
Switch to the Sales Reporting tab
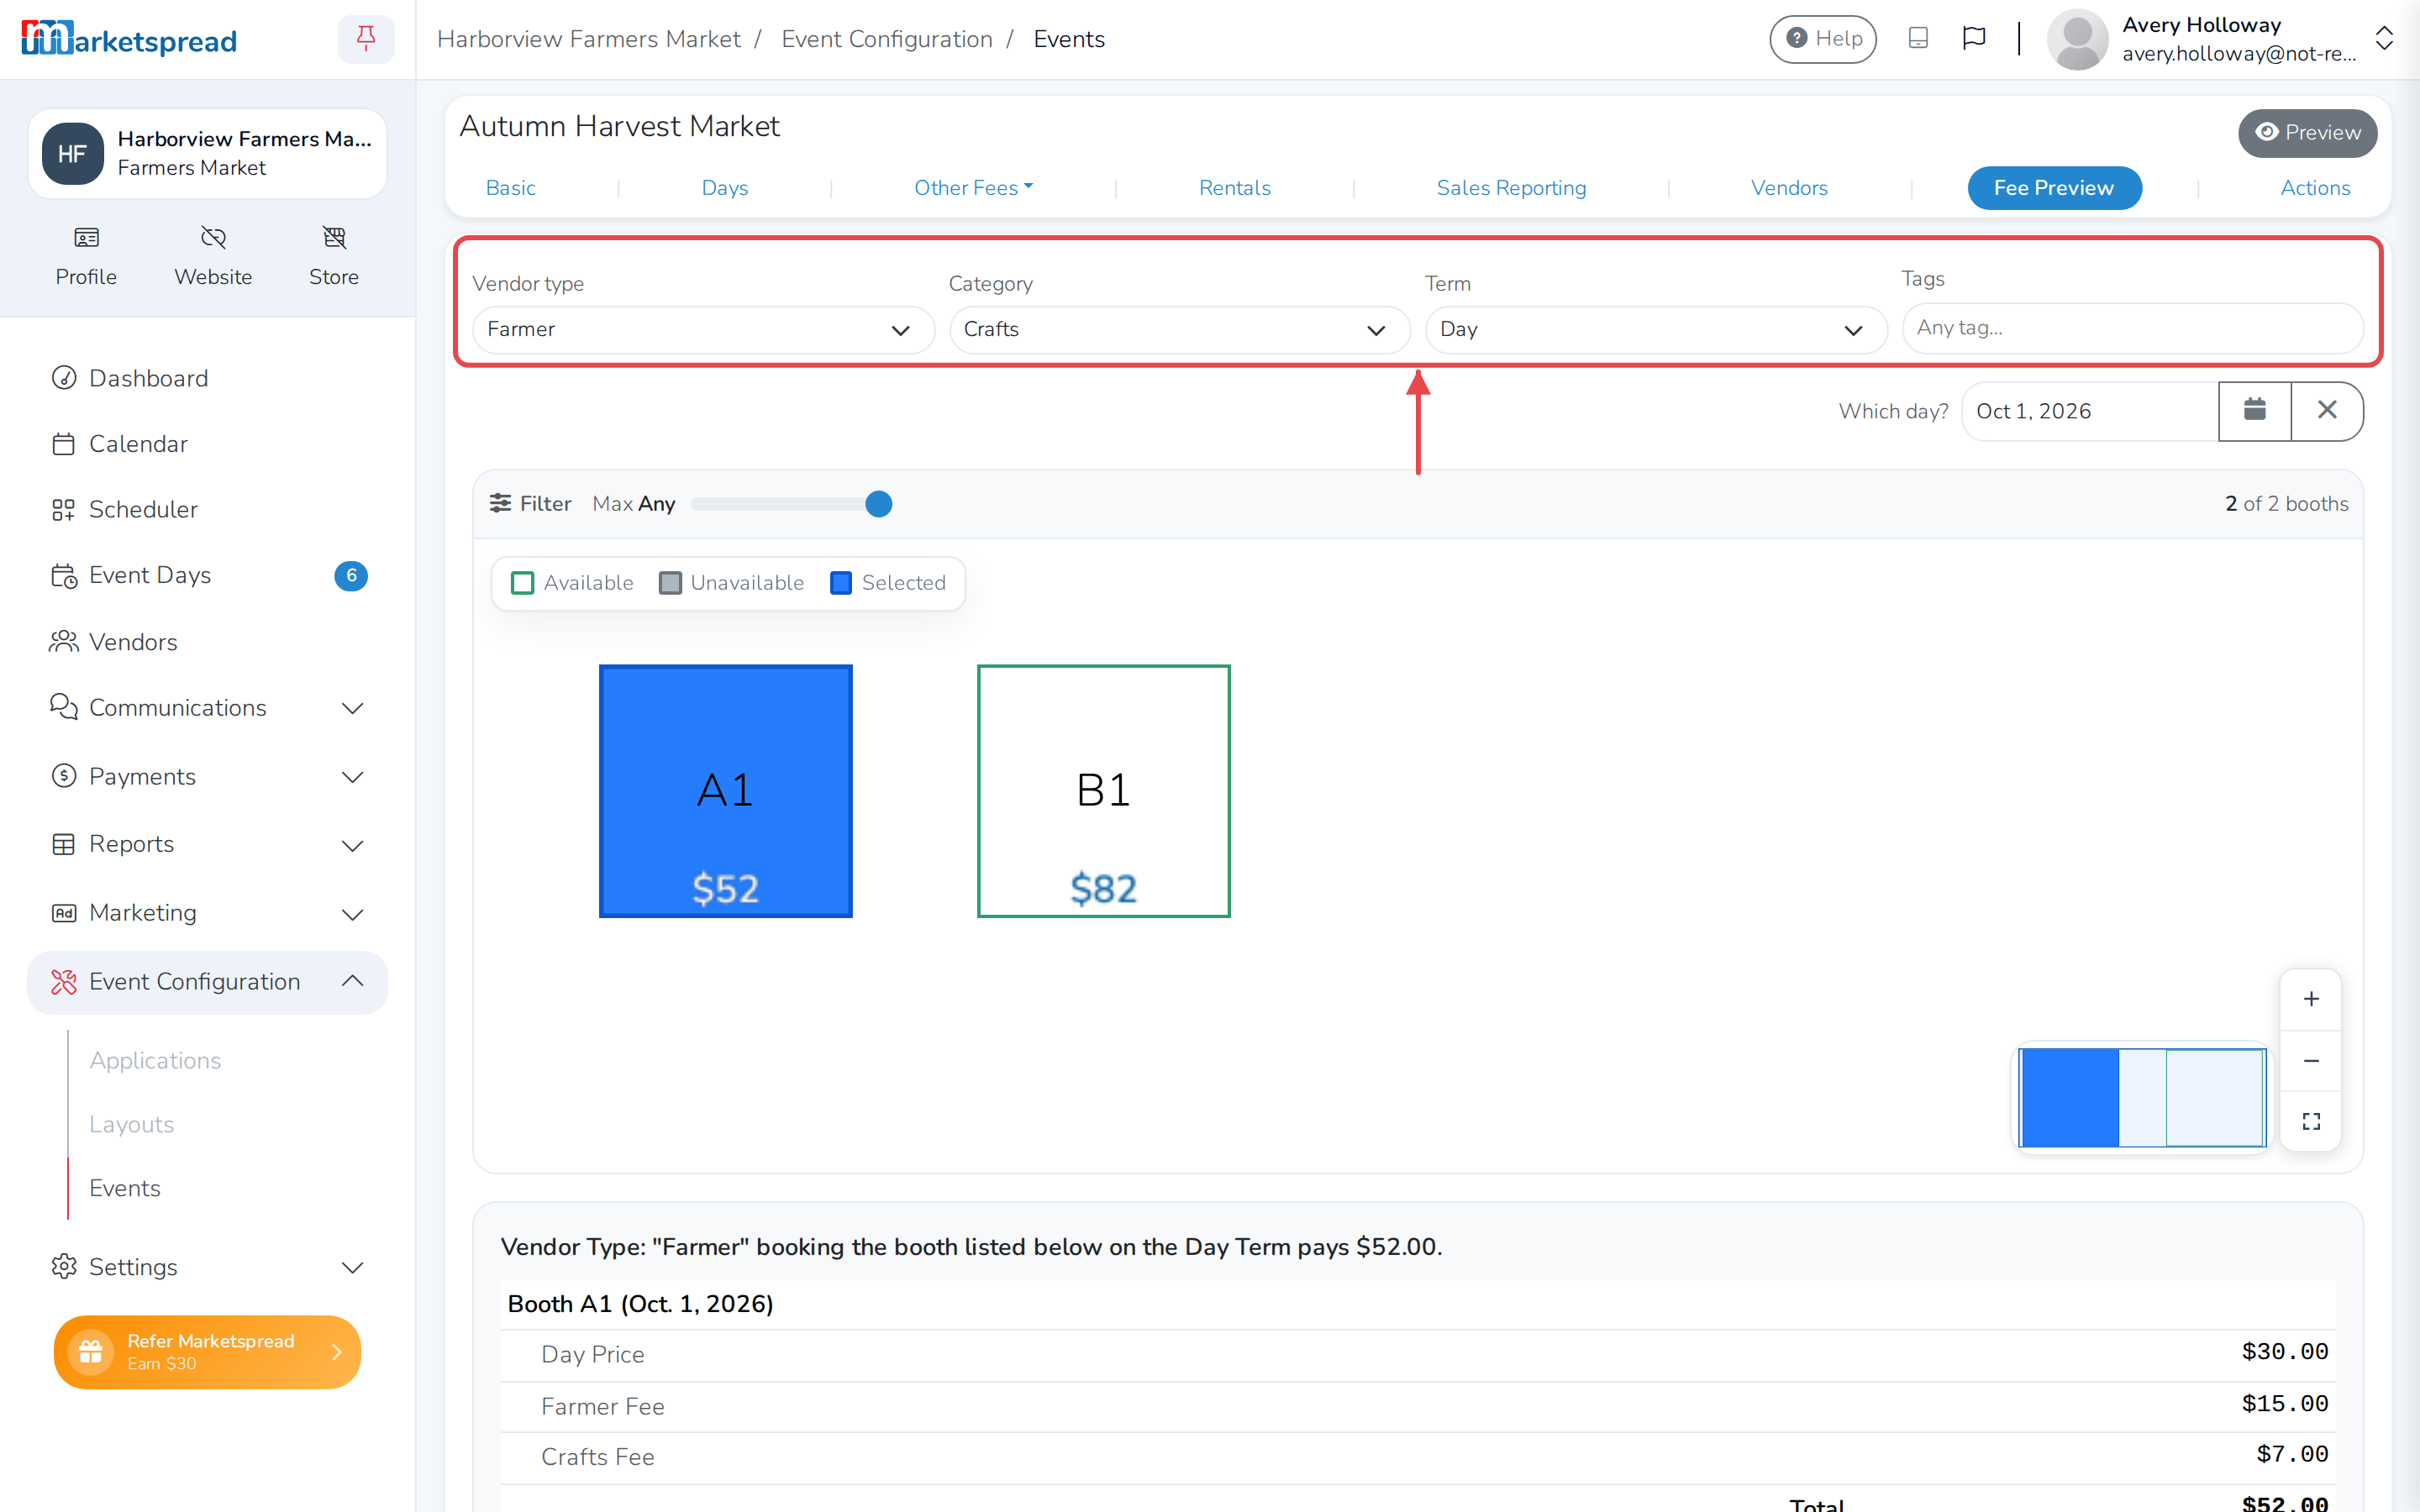[x=1511, y=188]
